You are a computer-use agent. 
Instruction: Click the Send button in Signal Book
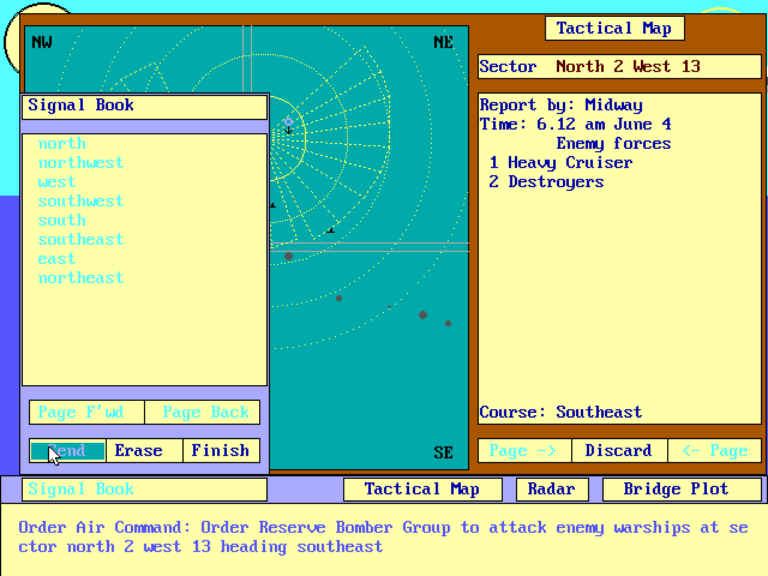tap(67, 451)
